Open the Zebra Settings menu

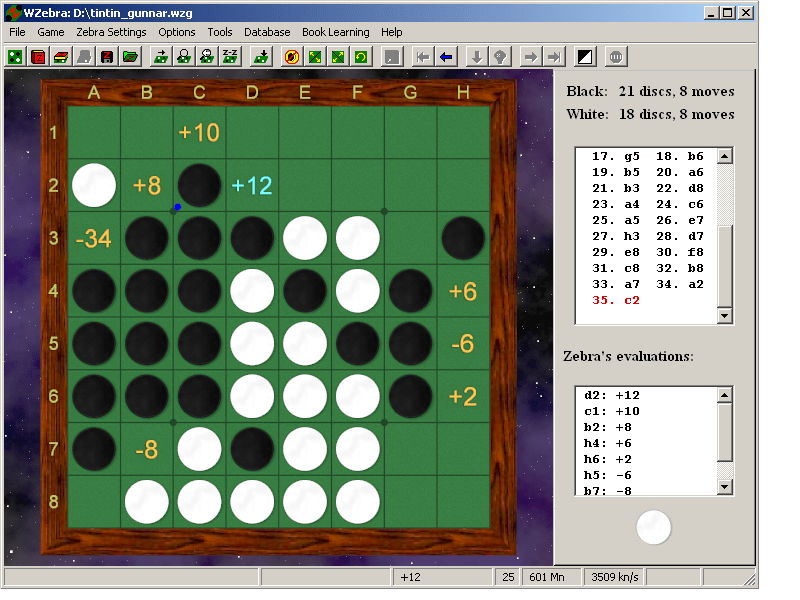[x=111, y=32]
